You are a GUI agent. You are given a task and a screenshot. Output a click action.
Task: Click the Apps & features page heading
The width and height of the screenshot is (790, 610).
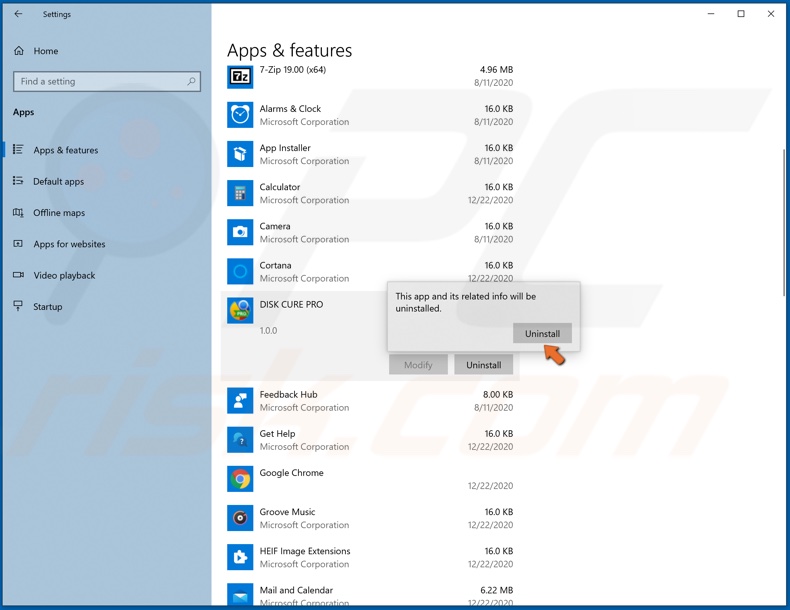(x=289, y=50)
